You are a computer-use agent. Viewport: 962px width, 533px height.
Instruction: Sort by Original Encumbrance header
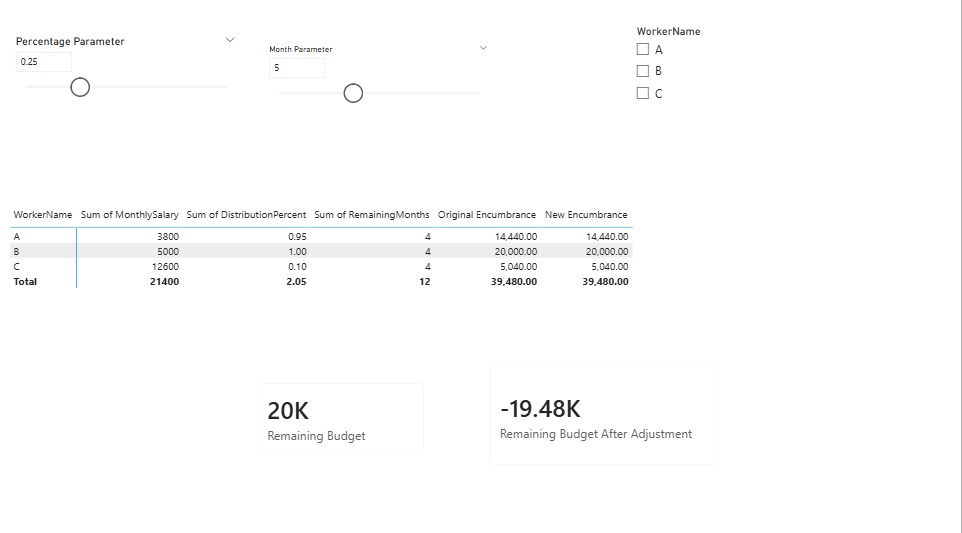487,215
